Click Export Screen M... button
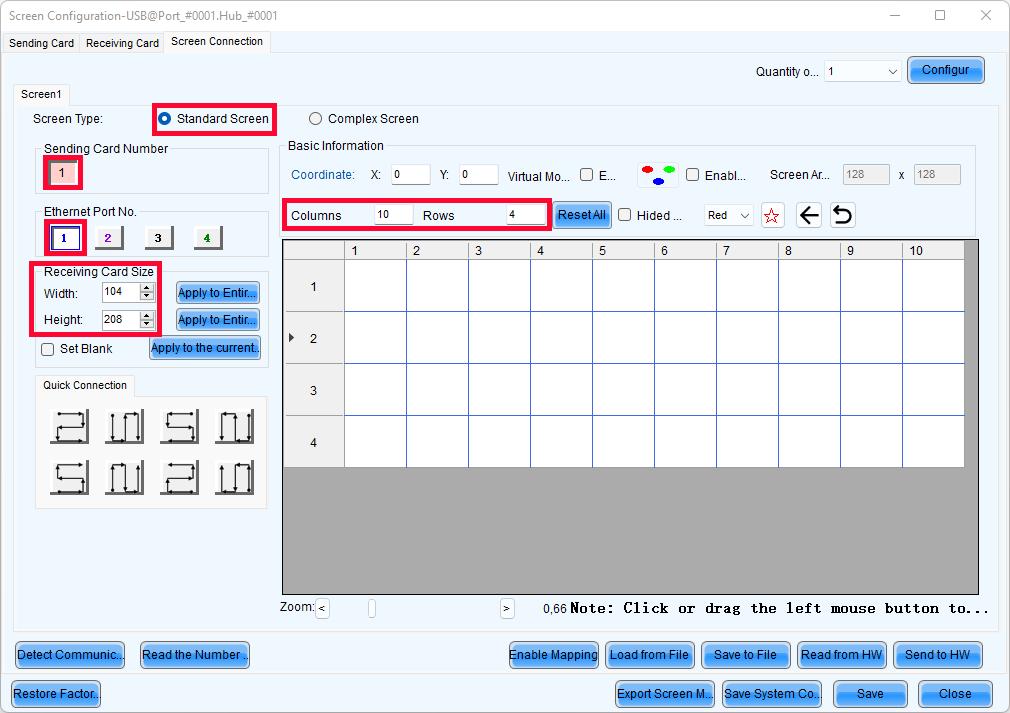 [x=665, y=694]
